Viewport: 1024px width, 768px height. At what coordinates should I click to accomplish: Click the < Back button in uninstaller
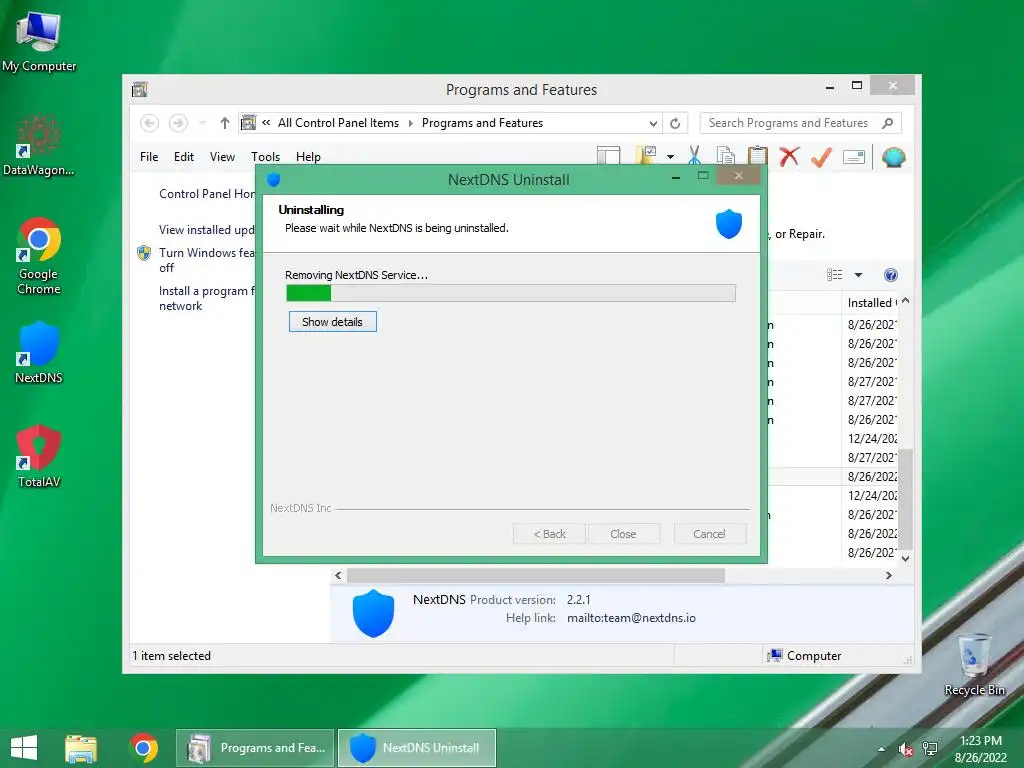[x=550, y=534]
